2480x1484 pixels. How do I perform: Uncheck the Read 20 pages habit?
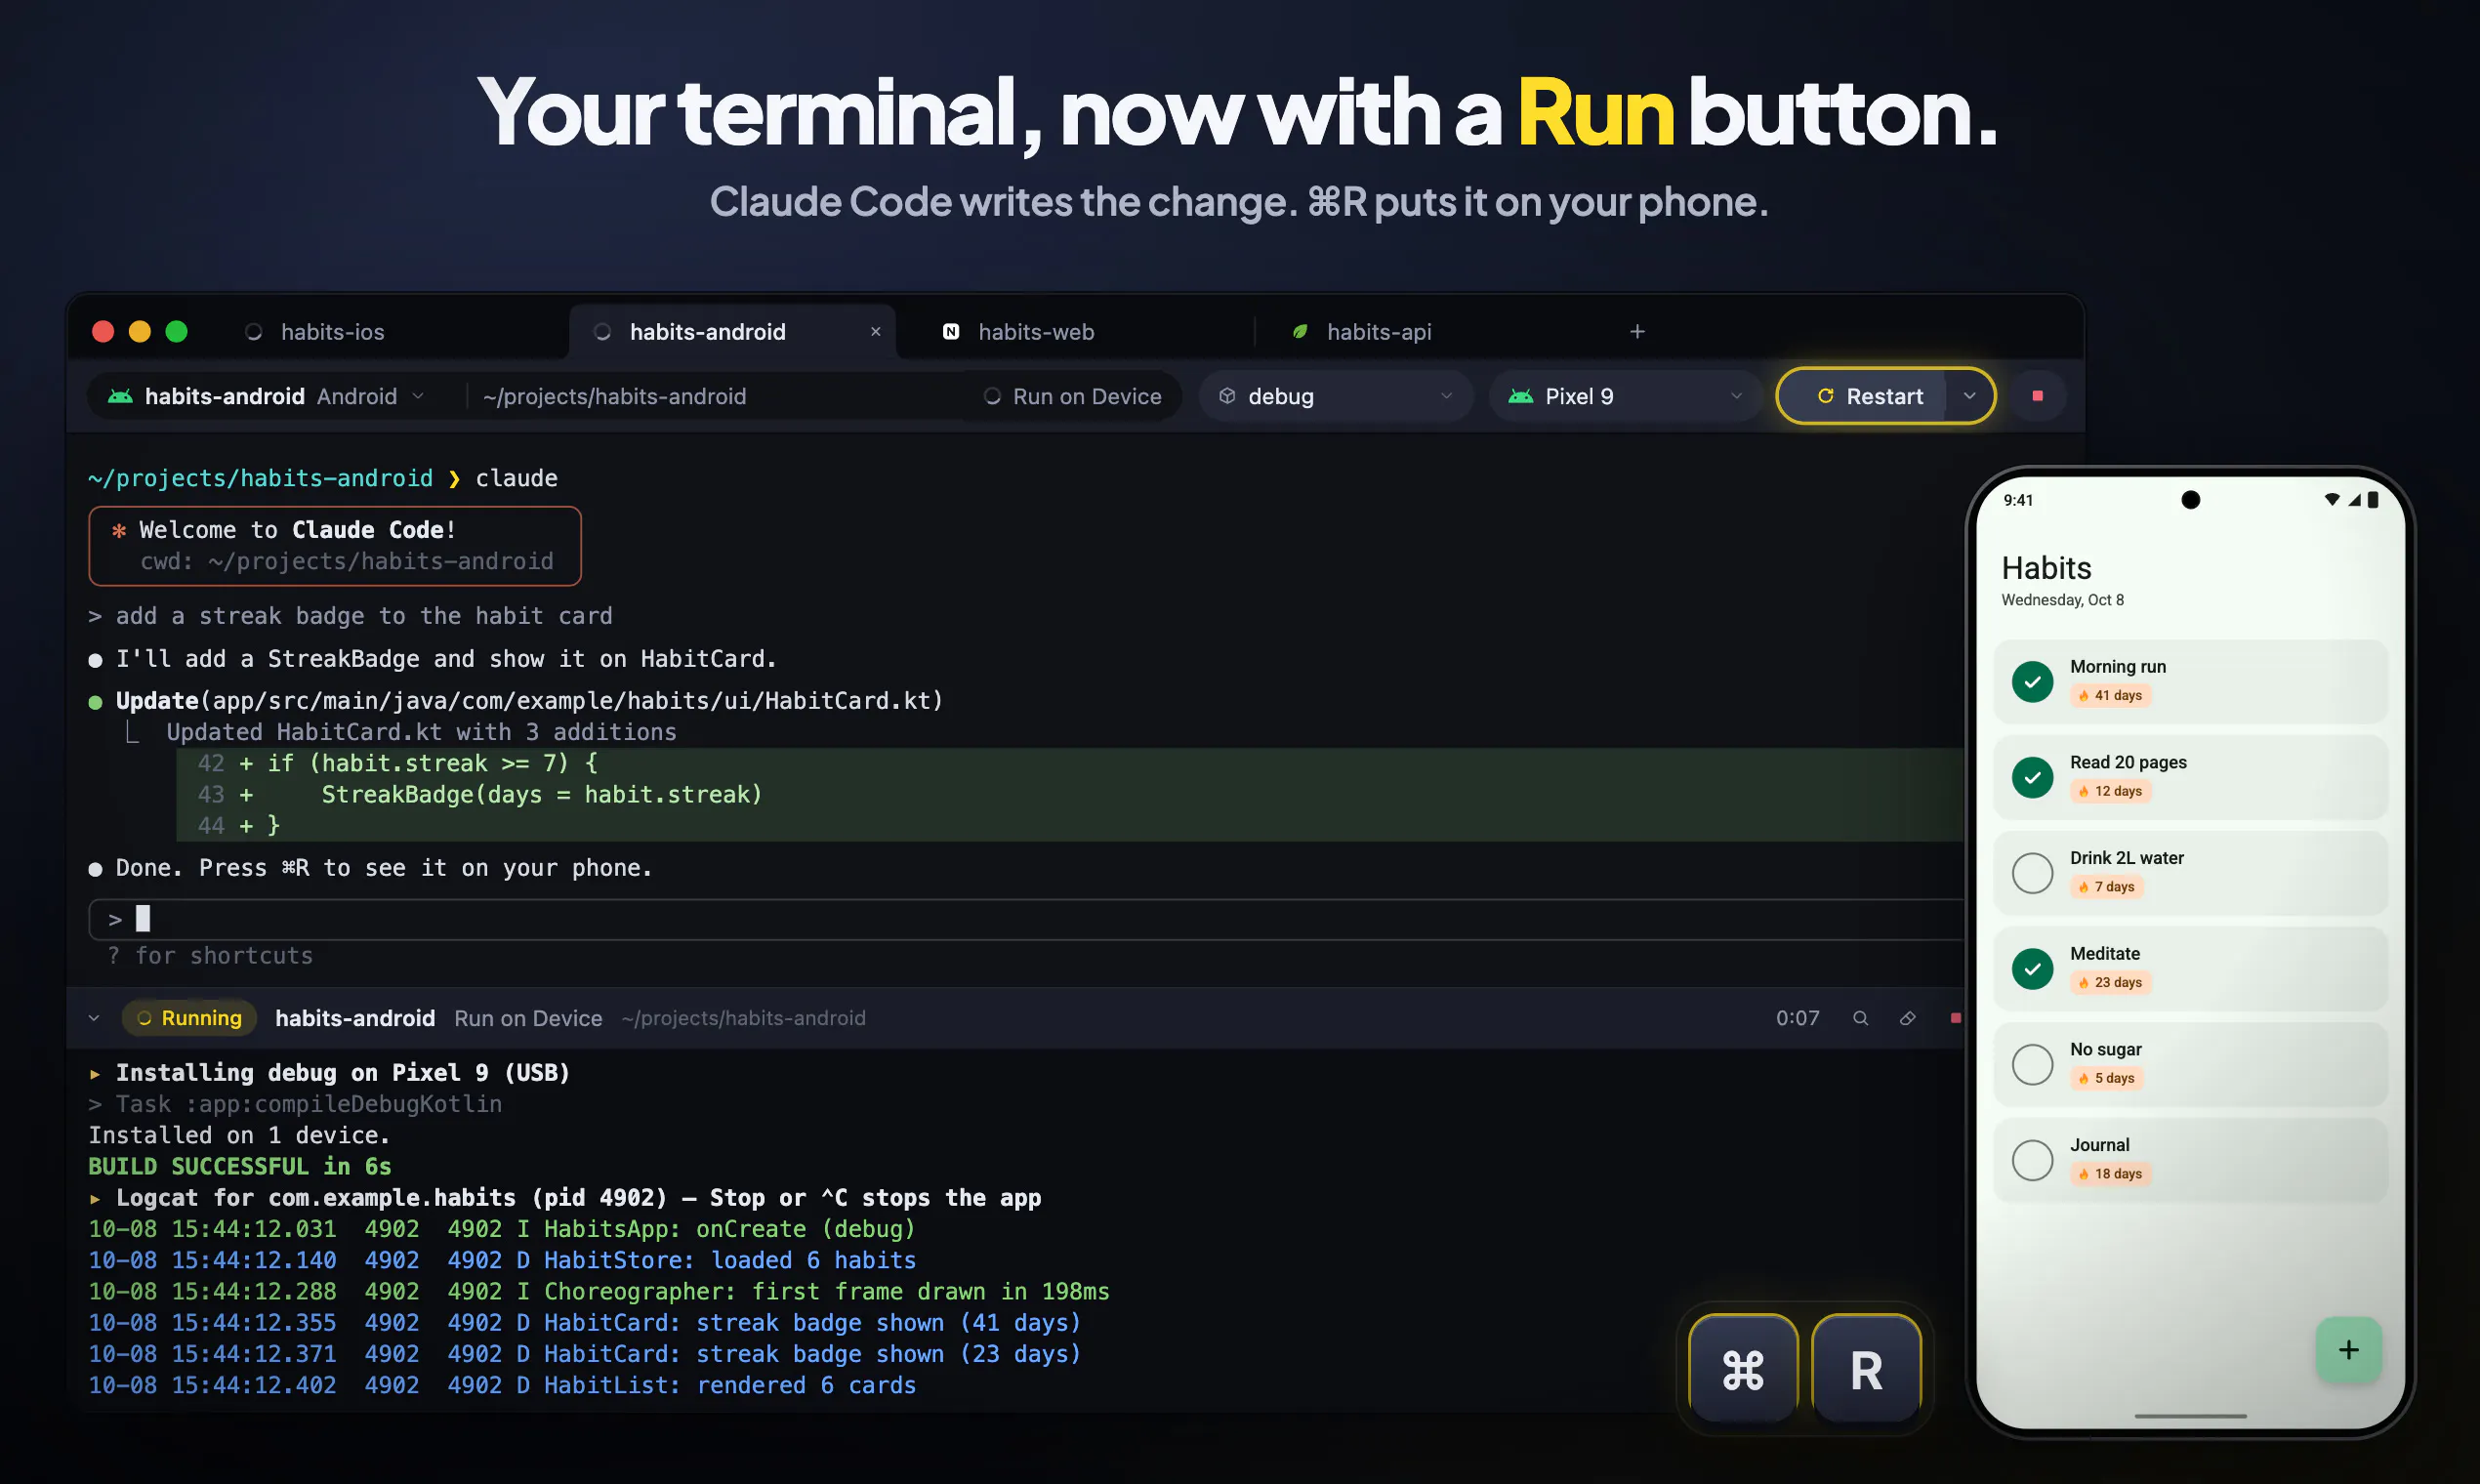click(2032, 777)
